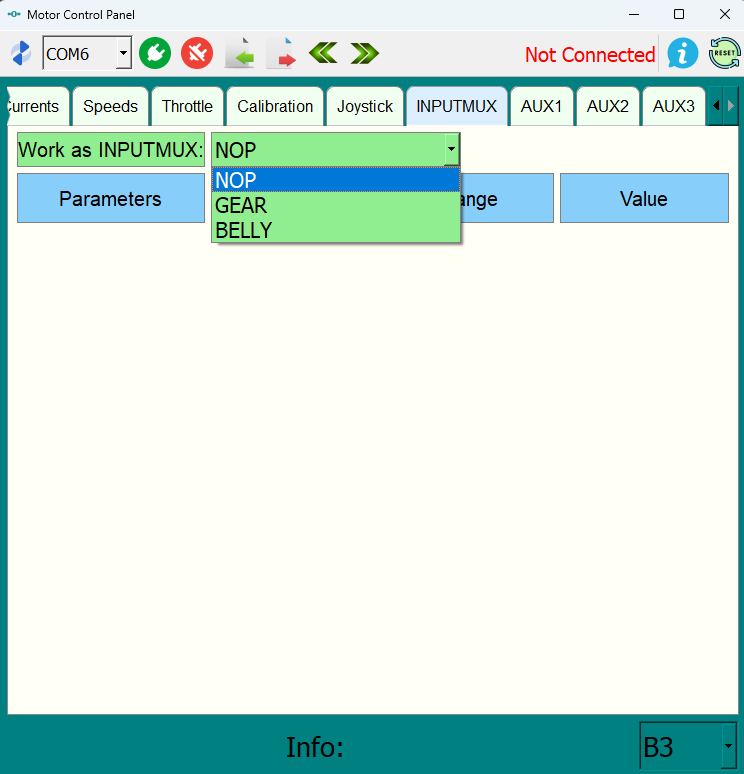This screenshot has height=774, width=744.
Task: Switch to the Calibration tab
Action: tap(275, 106)
